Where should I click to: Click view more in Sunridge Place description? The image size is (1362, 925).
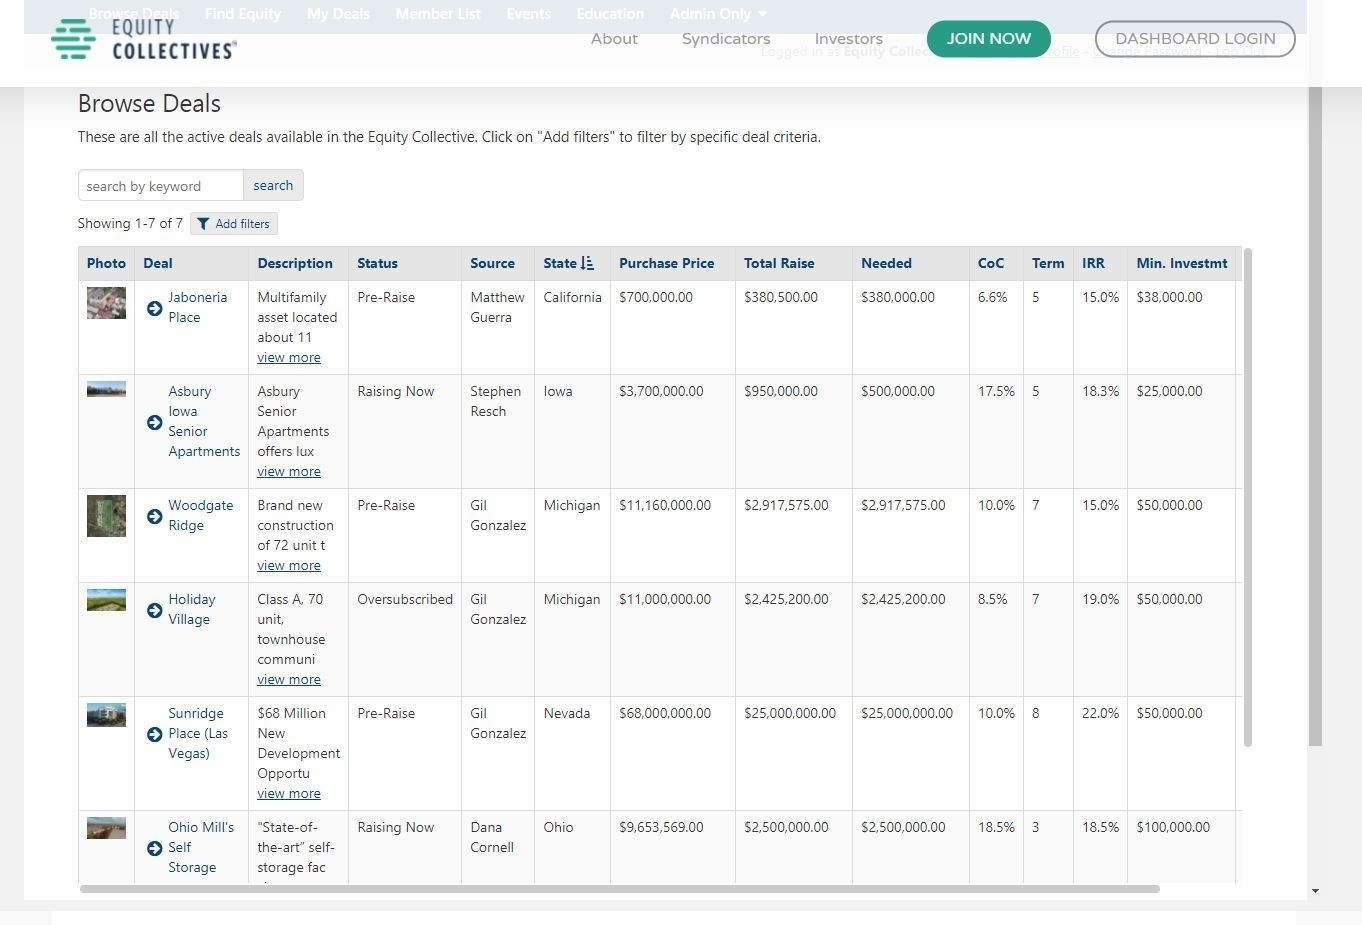(x=289, y=794)
